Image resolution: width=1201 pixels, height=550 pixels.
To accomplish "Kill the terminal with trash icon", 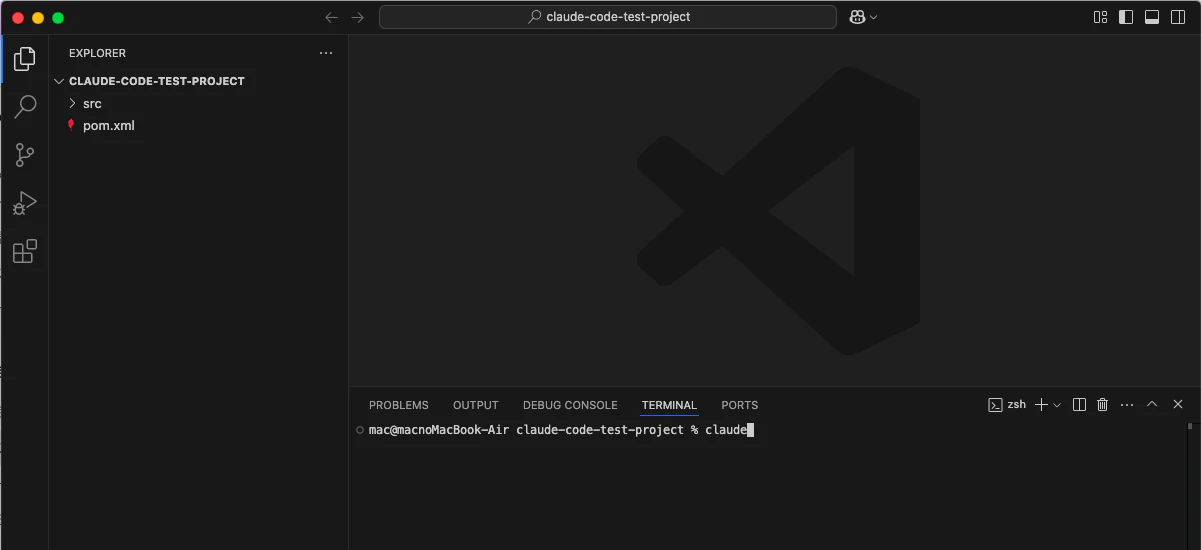I will coord(1103,405).
